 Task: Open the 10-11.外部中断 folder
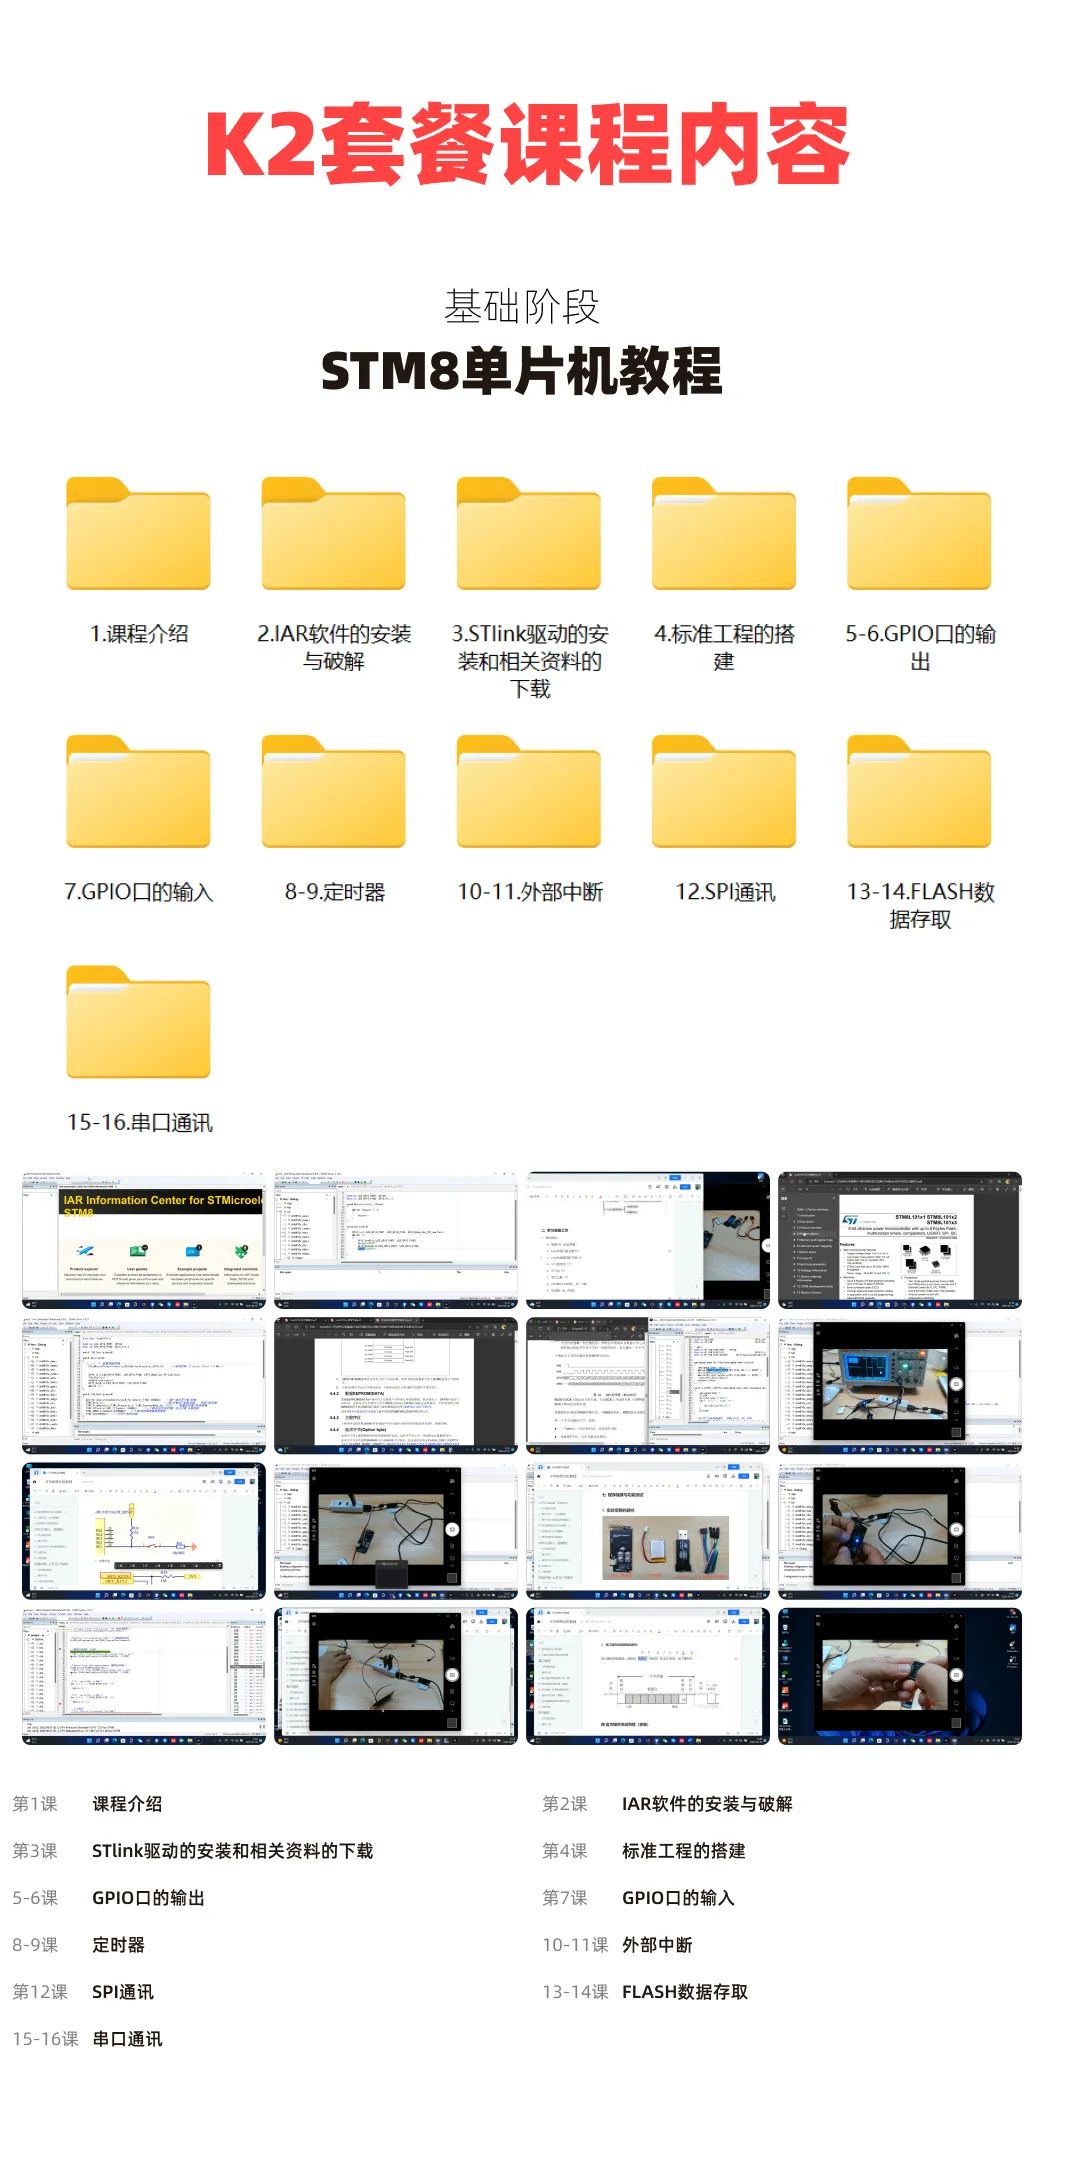pyautogui.click(x=528, y=793)
